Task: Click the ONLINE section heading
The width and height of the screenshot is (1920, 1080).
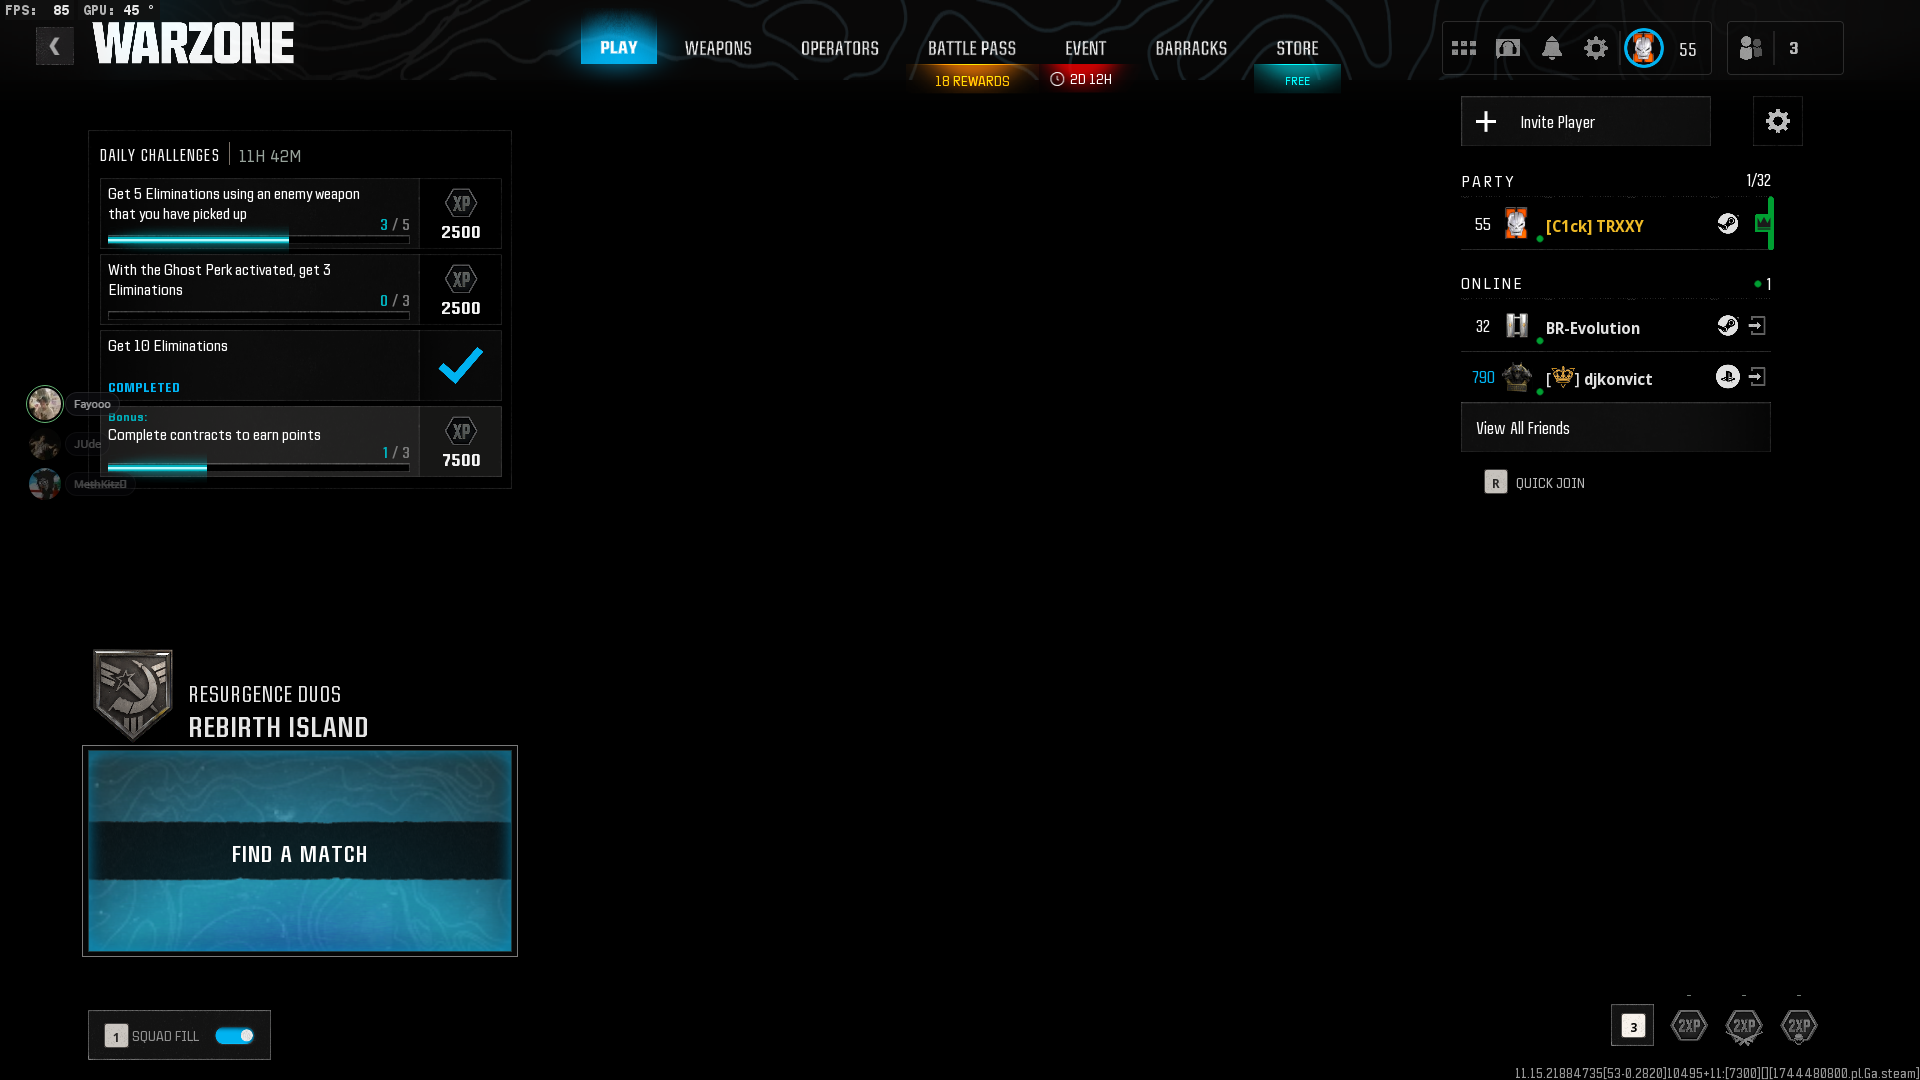Action: pos(1492,284)
